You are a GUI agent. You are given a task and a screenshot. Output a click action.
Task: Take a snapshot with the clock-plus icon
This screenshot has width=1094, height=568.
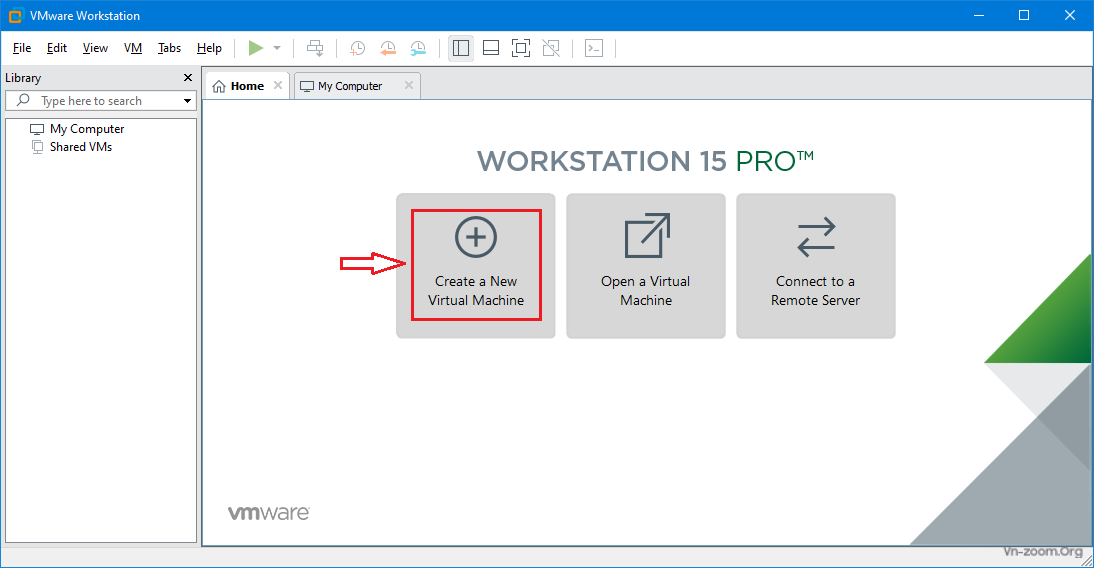[x=357, y=48]
